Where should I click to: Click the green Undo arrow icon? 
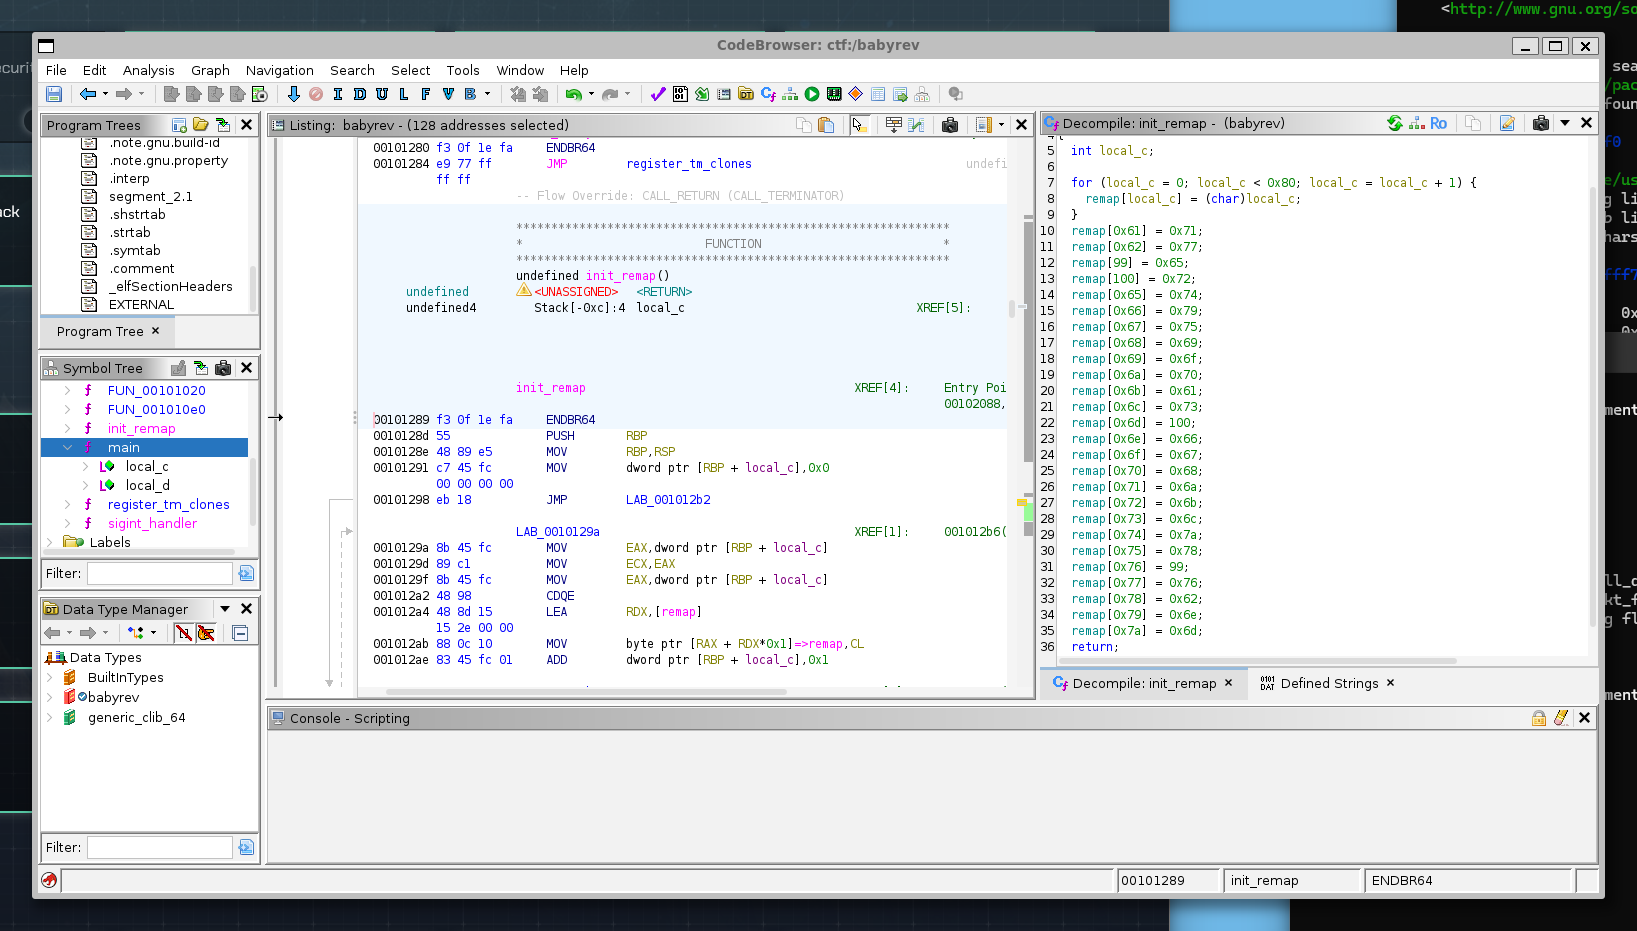point(573,94)
